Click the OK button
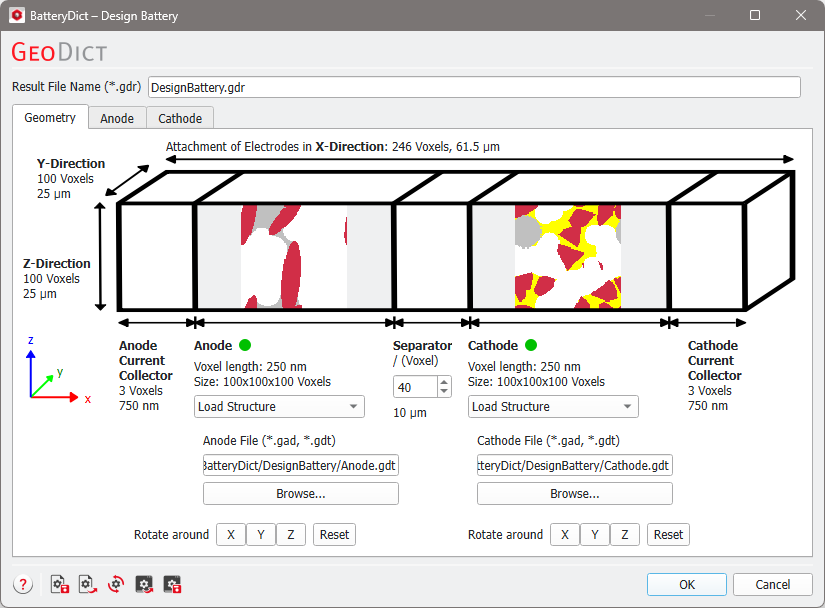 (x=687, y=584)
